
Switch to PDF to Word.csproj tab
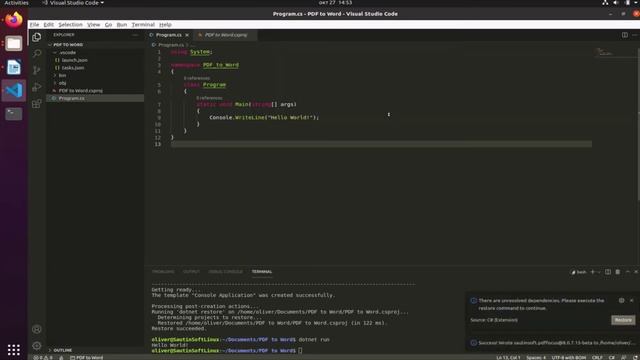(225, 35)
